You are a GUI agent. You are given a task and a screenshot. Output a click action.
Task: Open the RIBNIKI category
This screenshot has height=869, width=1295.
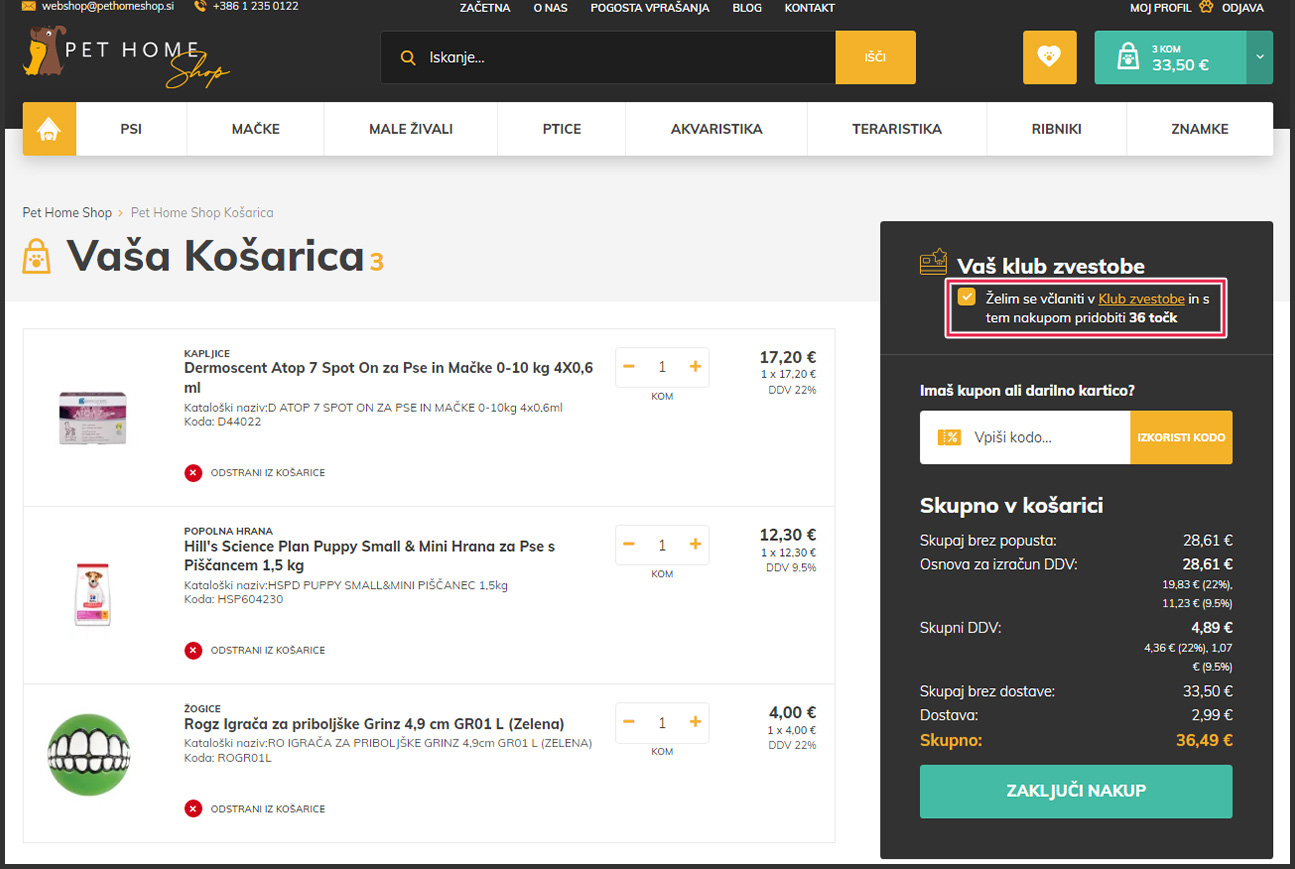[1057, 129]
